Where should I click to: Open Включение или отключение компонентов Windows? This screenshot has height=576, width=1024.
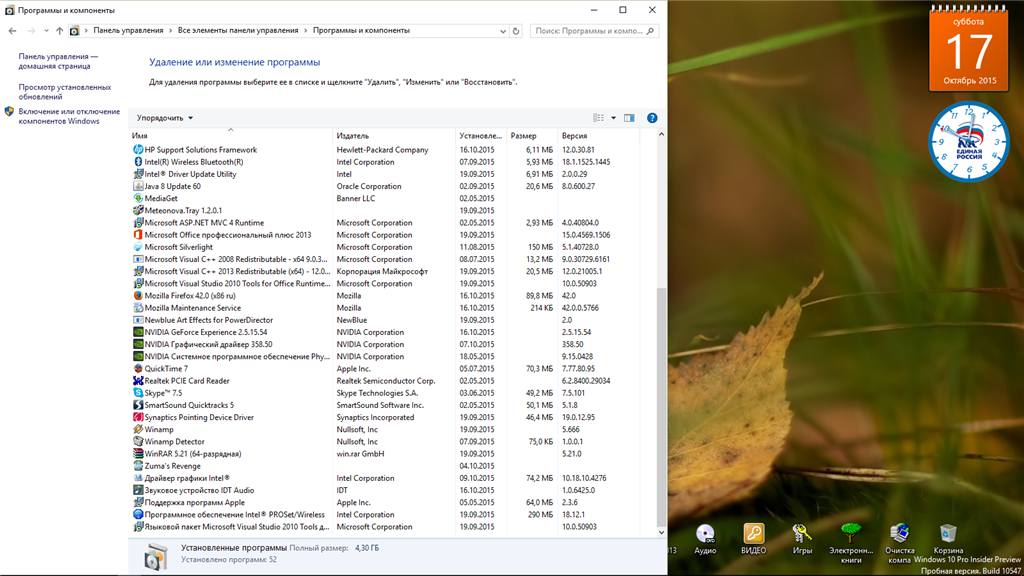[69, 116]
